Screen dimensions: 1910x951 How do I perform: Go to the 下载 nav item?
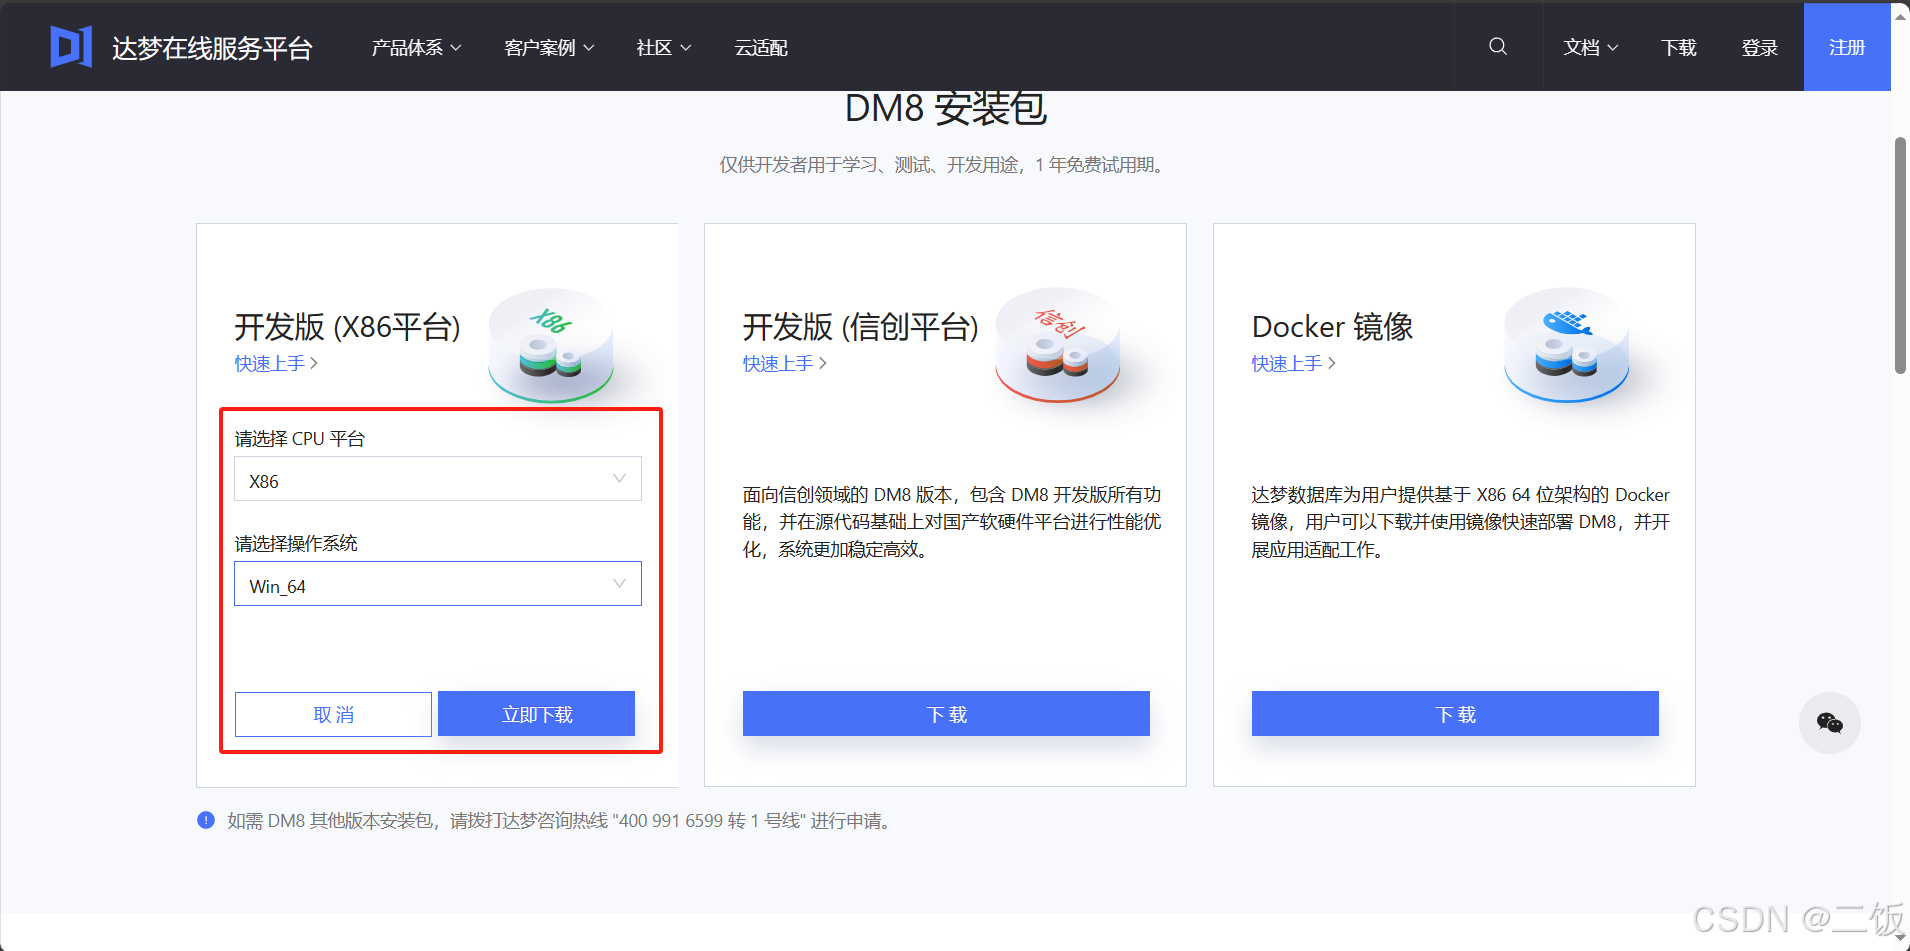pyautogui.click(x=1679, y=47)
